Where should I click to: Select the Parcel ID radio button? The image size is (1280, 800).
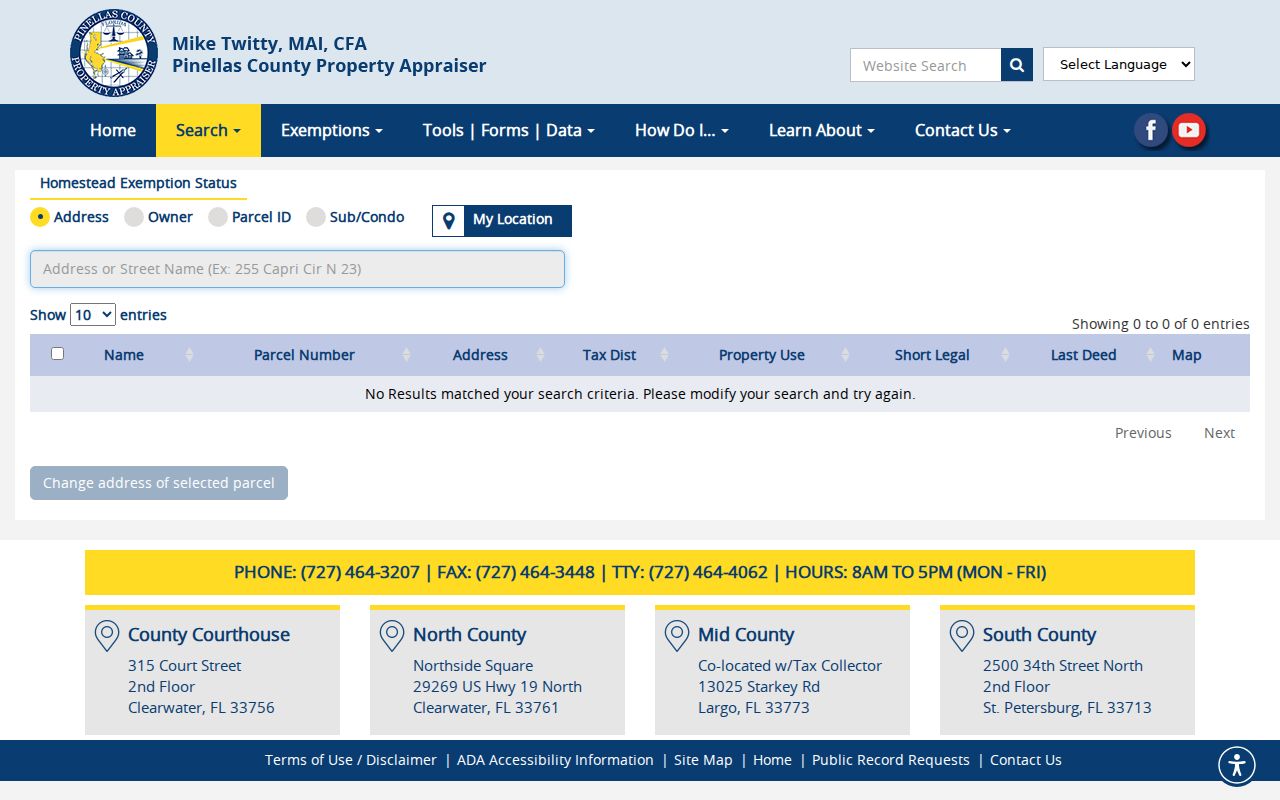(x=218, y=217)
